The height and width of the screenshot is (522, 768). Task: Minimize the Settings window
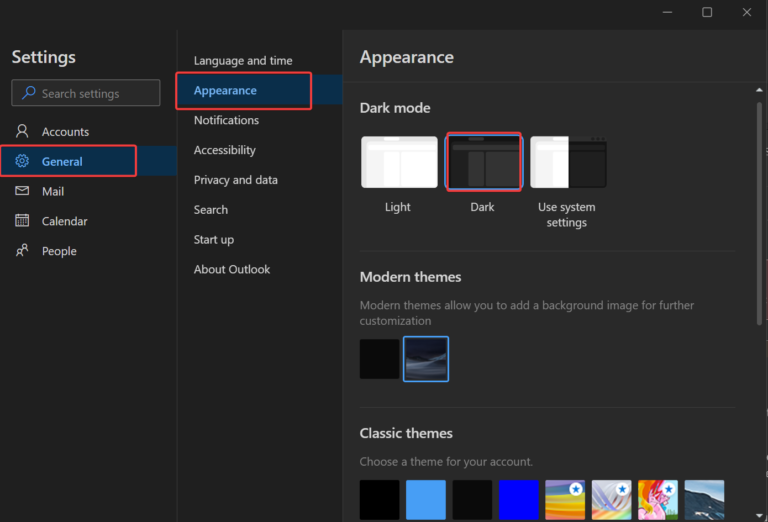tap(667, 12)
